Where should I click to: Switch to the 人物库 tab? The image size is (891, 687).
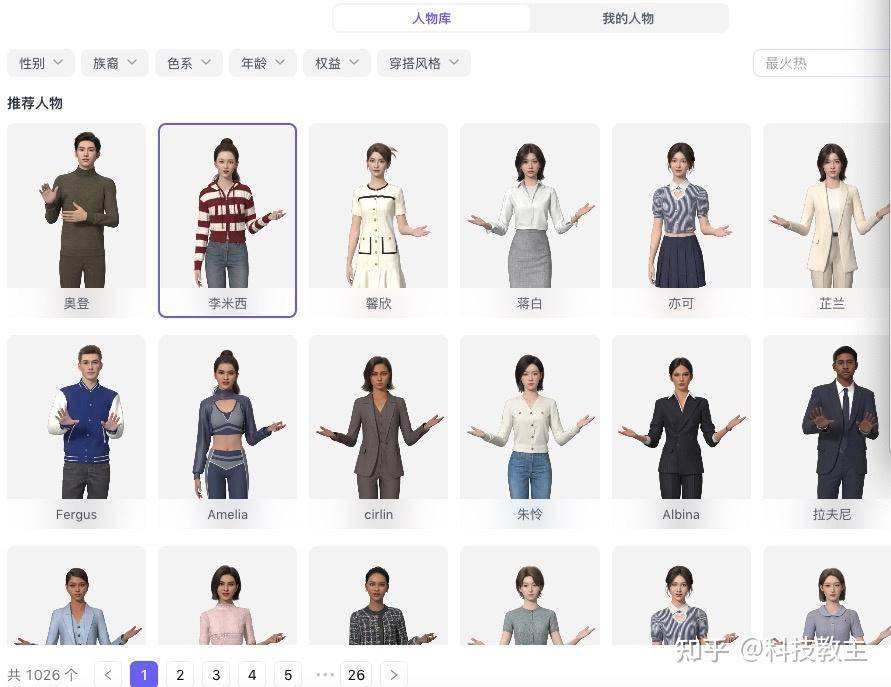pyautogui.click(x=431, y=18)
